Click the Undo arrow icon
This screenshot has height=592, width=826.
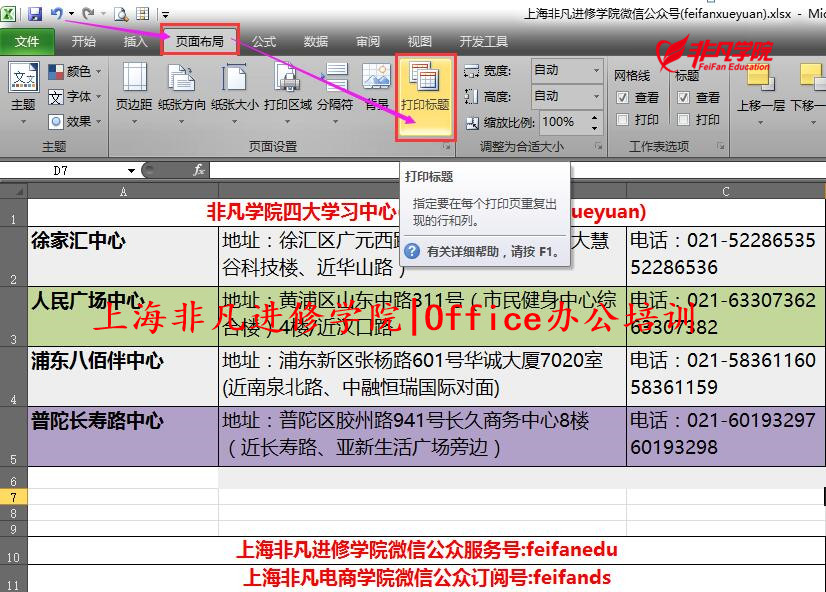pos(57,14)
